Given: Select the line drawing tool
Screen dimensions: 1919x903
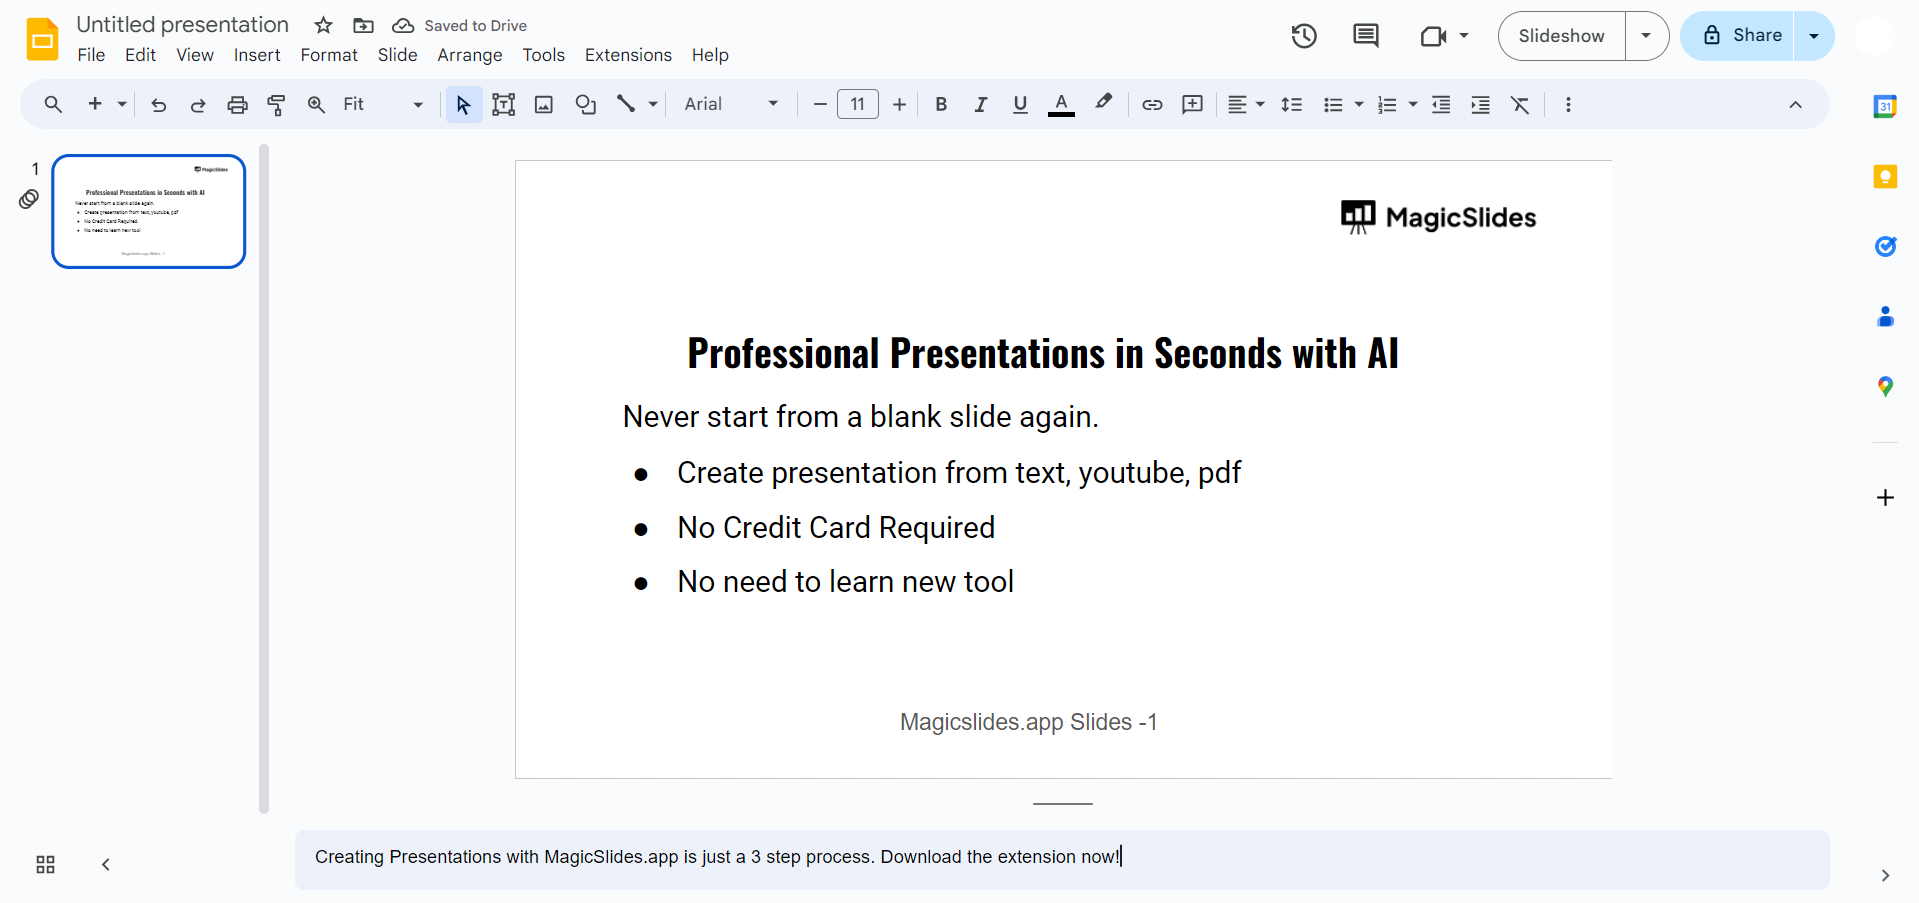Looking at the screenshot, I should (627, 104).
